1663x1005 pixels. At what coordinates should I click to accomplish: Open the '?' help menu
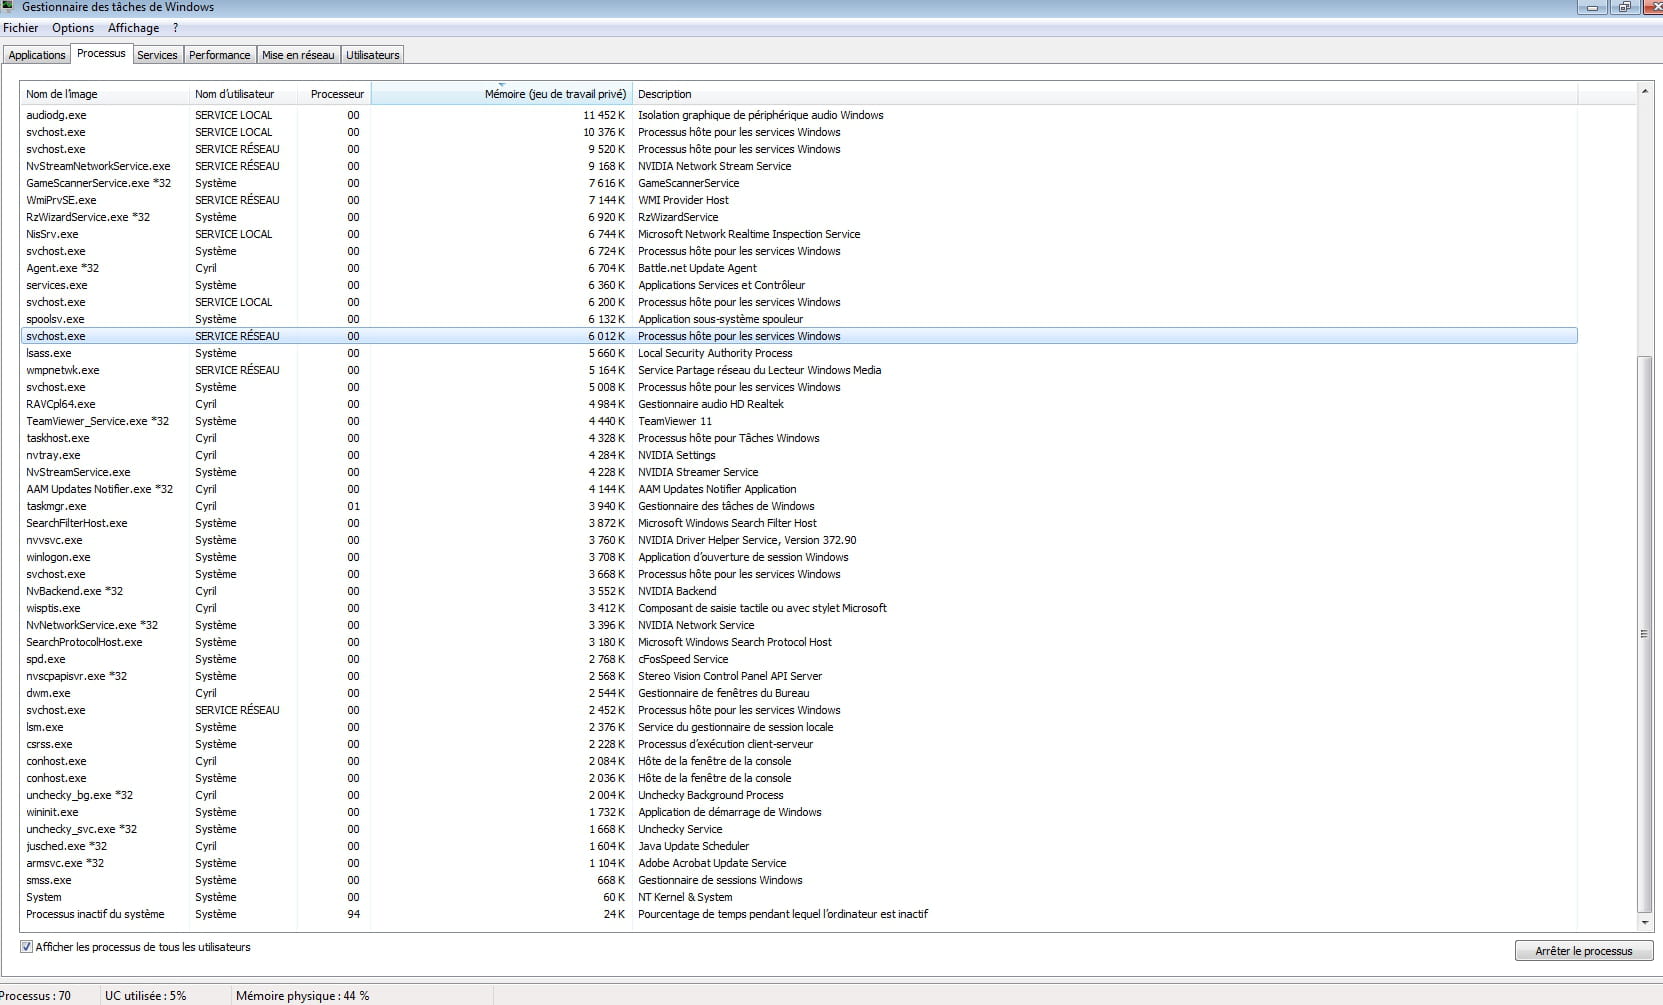pyautogui.click(x=176, y=28)
